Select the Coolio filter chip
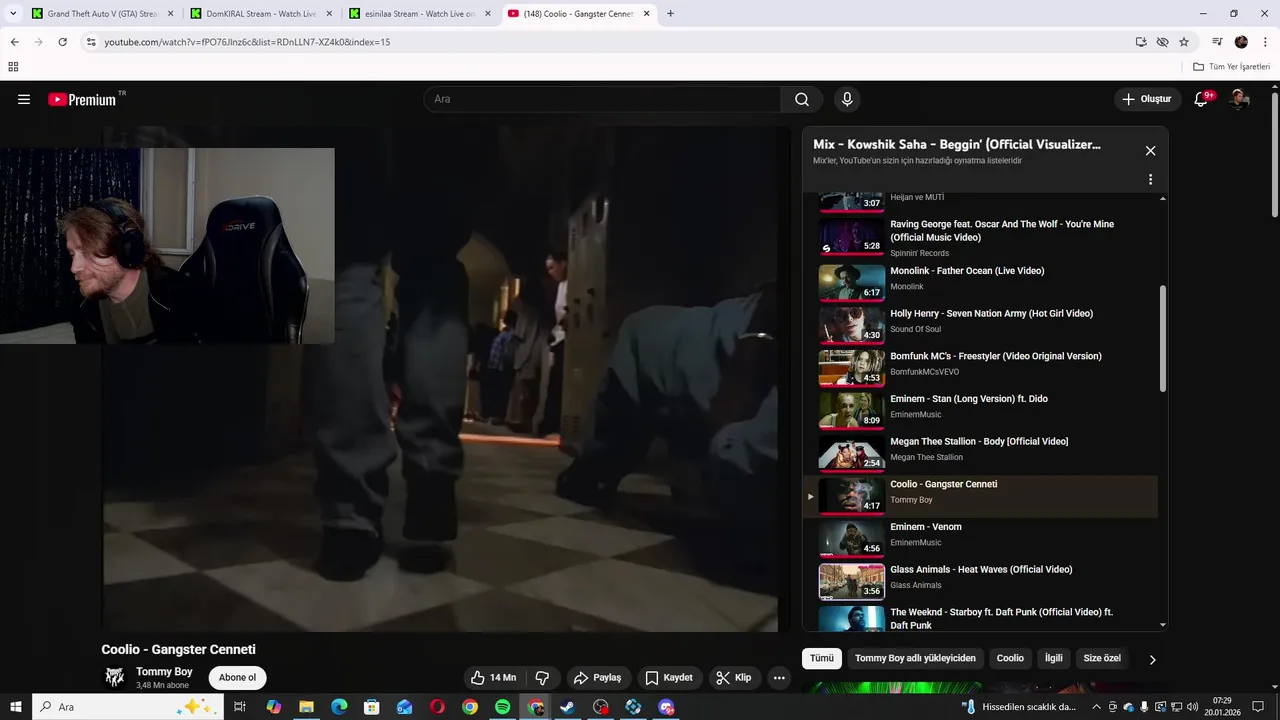Viewport: 1280px width, 720px height. pyautogui.click(x=1010, y=659)
